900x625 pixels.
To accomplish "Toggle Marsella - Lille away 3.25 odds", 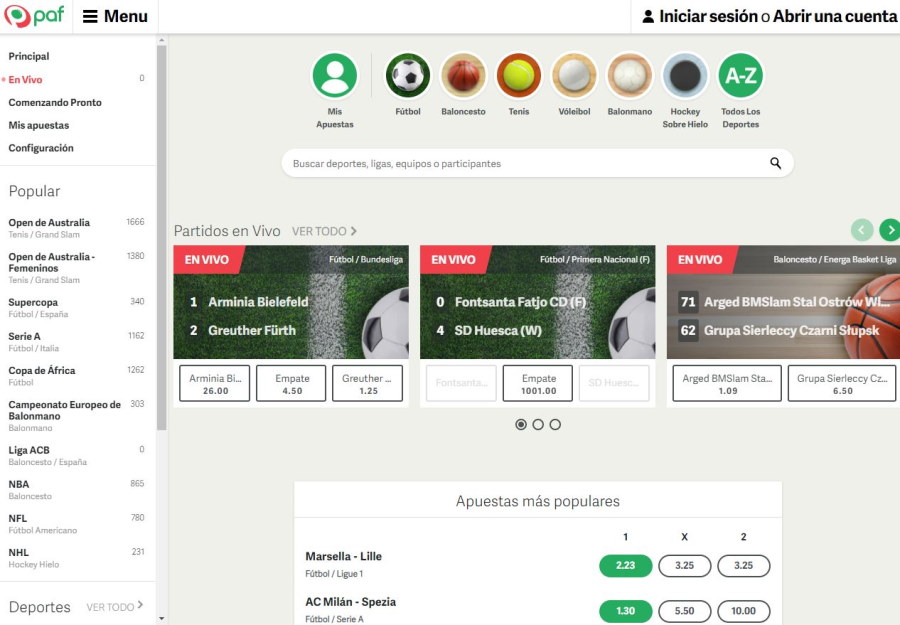I will click(744, 565).
